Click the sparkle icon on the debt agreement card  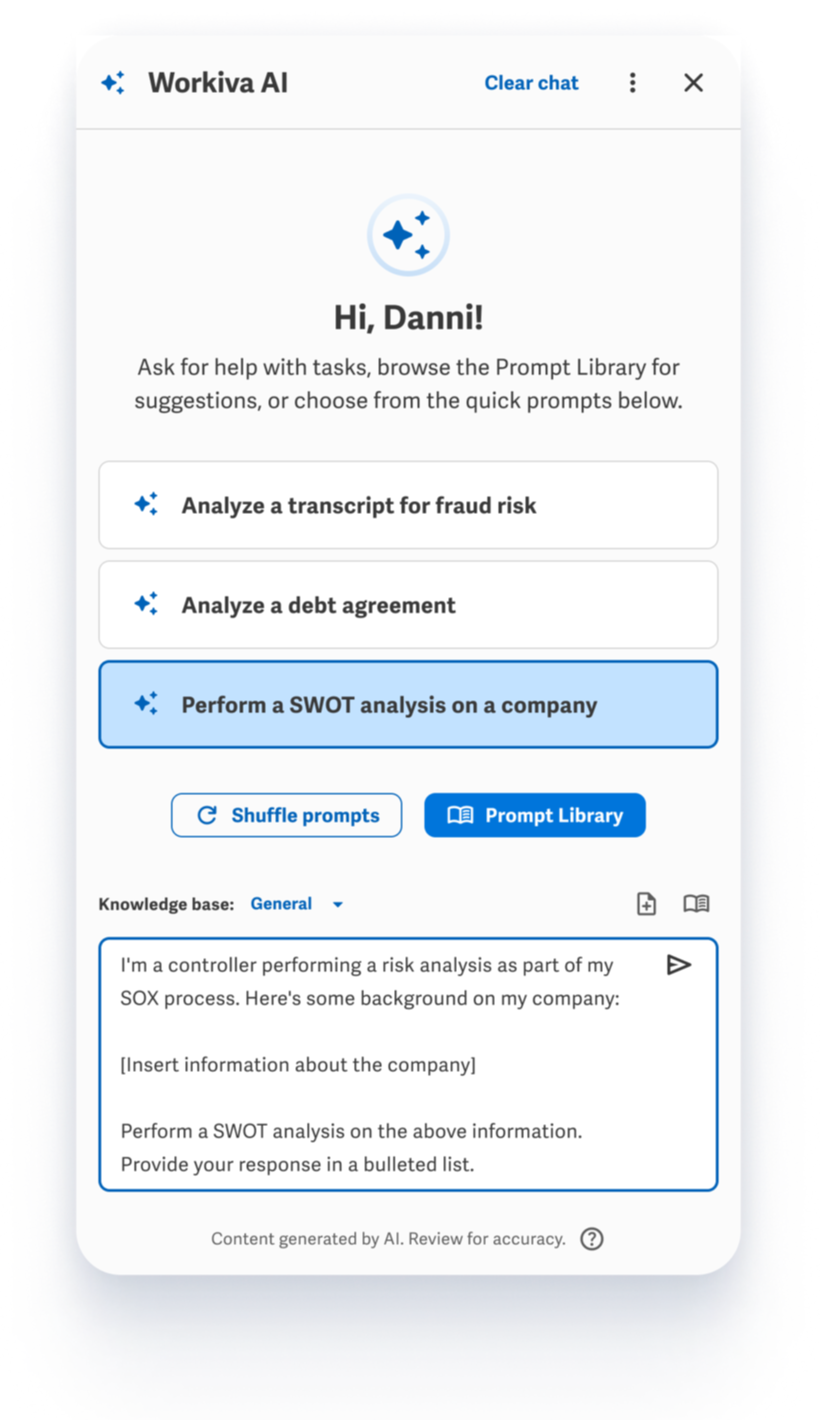click(146, 605)
